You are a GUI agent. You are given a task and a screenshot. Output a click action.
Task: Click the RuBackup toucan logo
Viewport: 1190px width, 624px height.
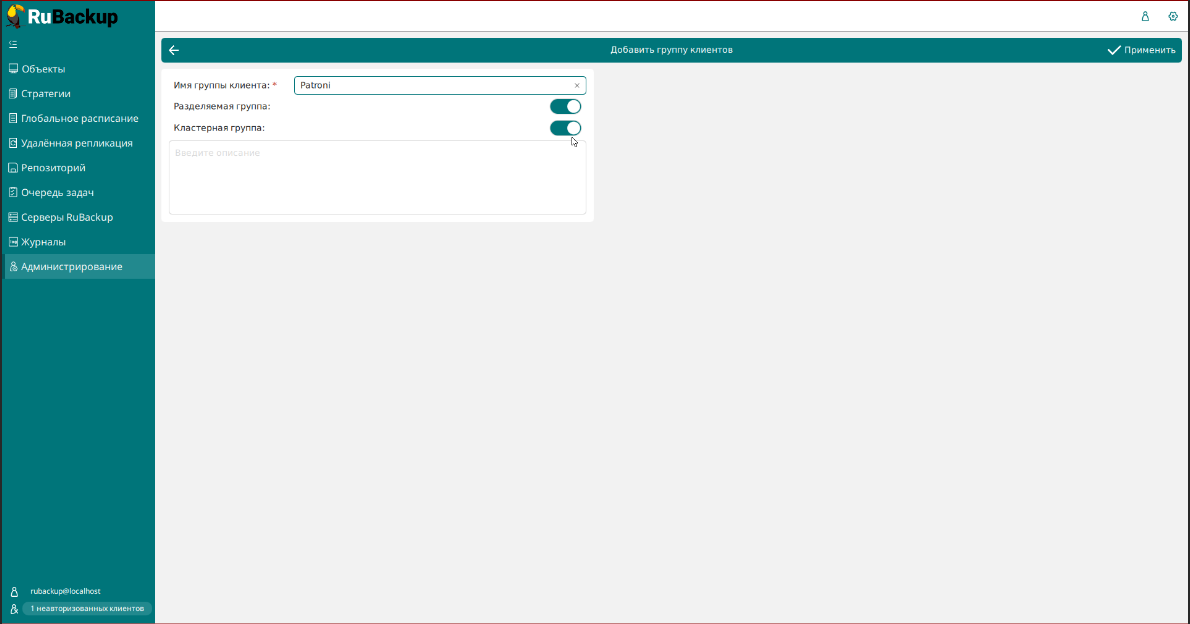(x=15, y=16)
